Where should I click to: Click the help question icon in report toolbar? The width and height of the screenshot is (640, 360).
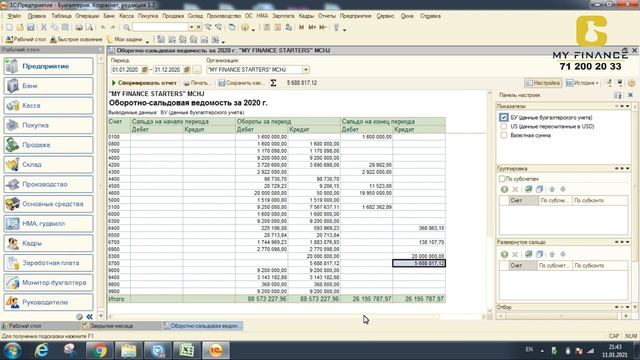click(x=631, y=83)
